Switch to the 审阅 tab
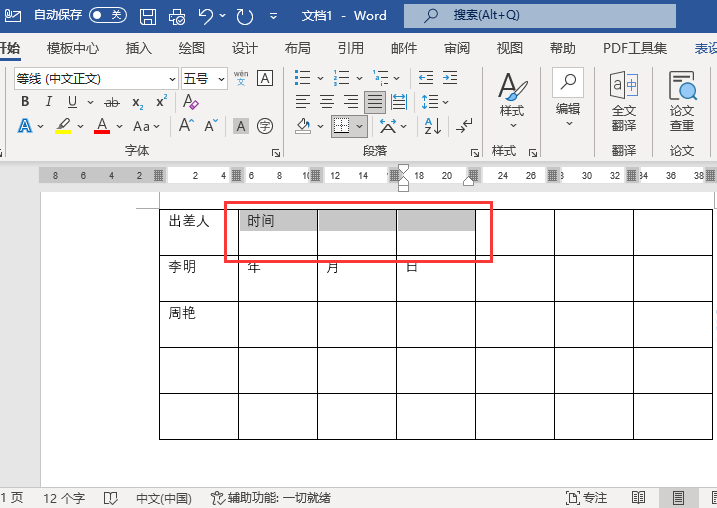The image size is (717, 508). [x=457, y=48]
